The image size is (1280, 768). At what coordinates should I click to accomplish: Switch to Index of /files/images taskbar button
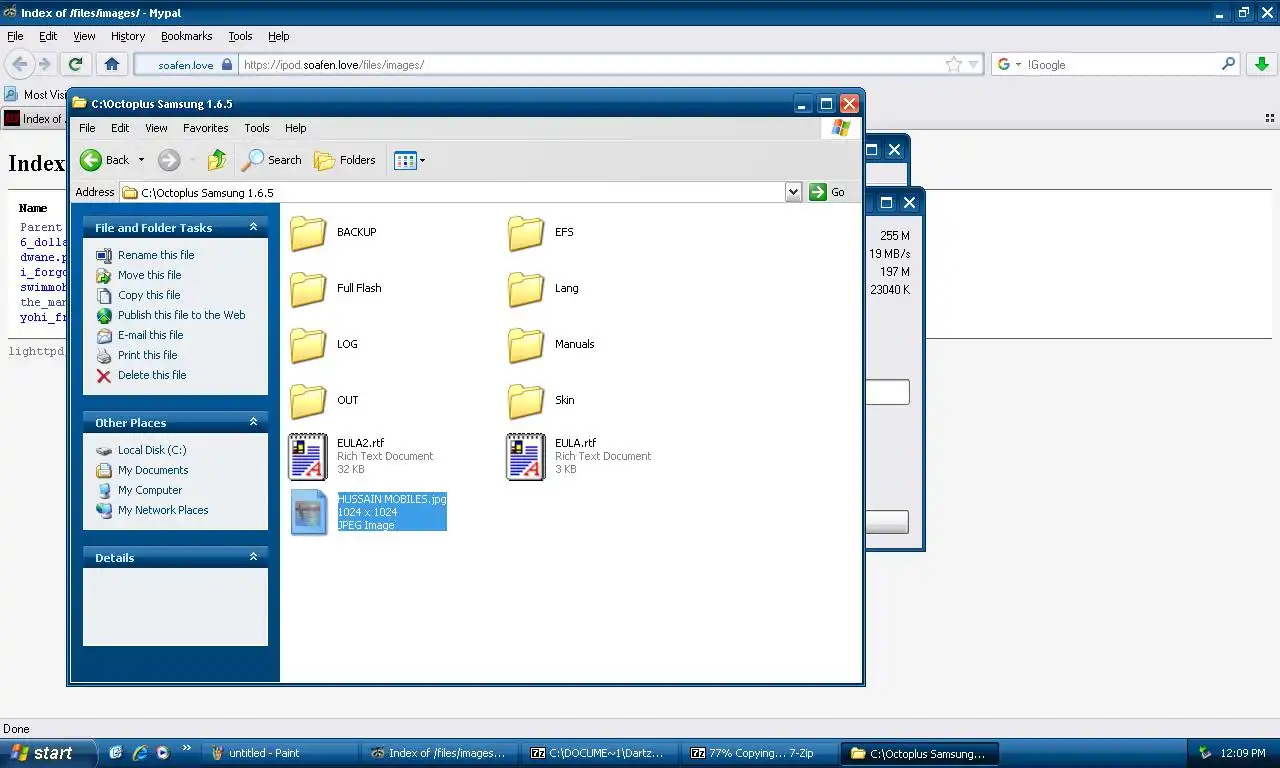pos(441,753)
